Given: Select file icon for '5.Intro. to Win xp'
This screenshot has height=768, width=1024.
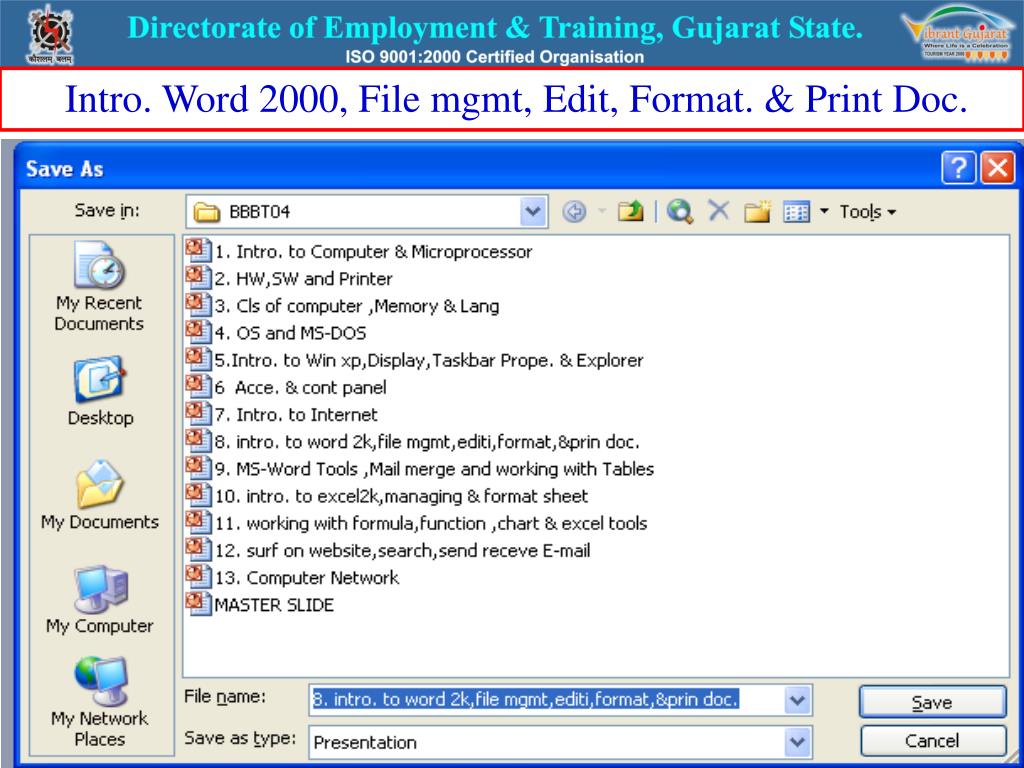Looking at the screenshot, I should (198, 359).
